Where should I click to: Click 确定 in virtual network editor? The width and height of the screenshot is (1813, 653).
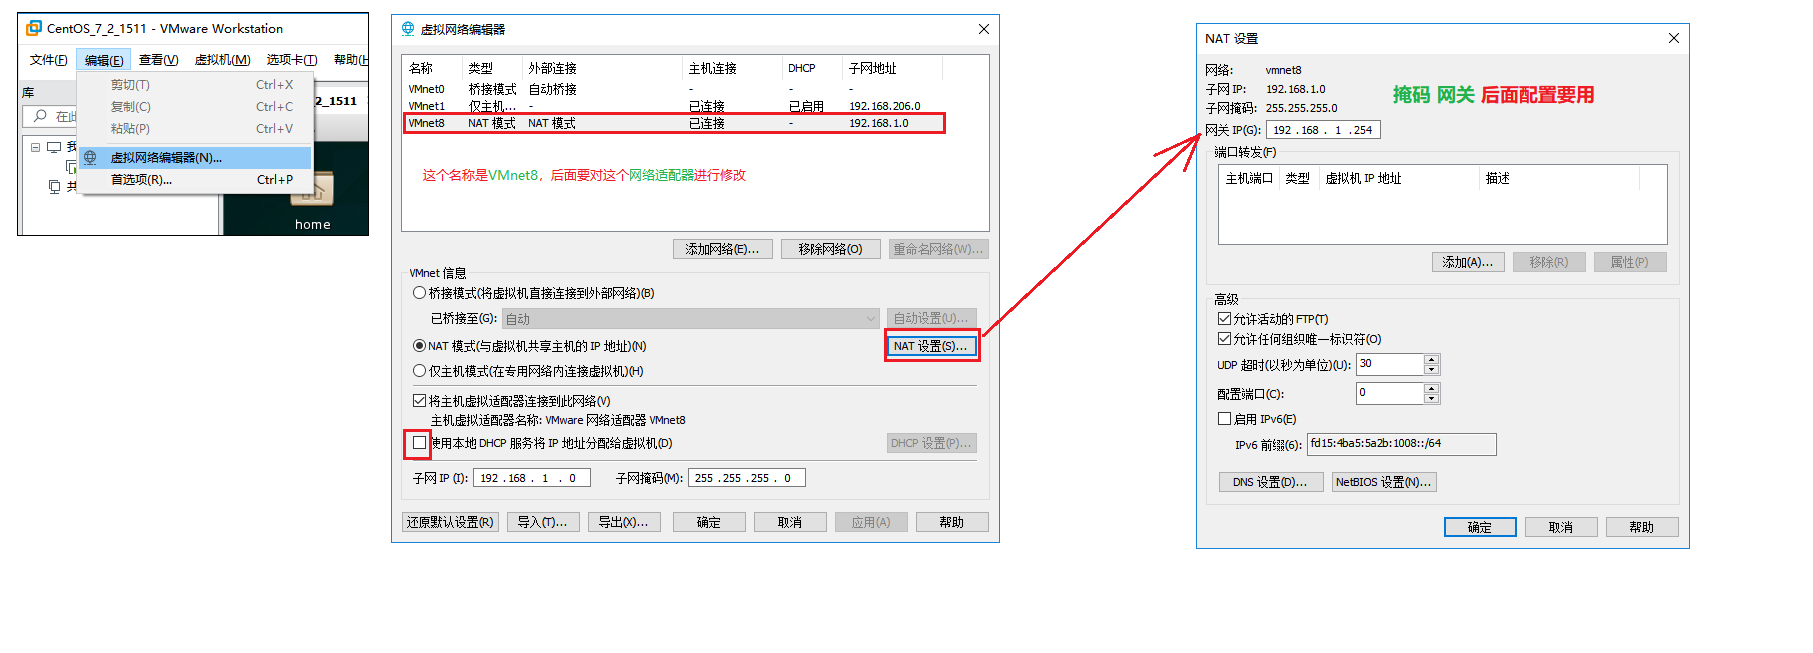coord(709,522)
